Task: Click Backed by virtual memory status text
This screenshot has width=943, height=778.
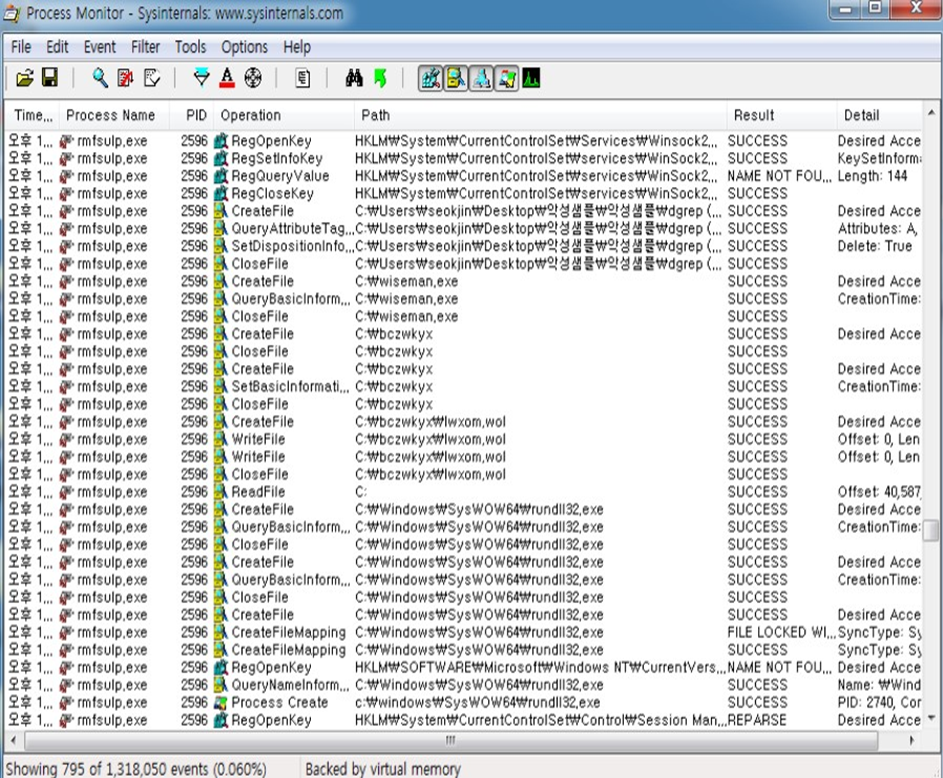Action: coord(382,768)
